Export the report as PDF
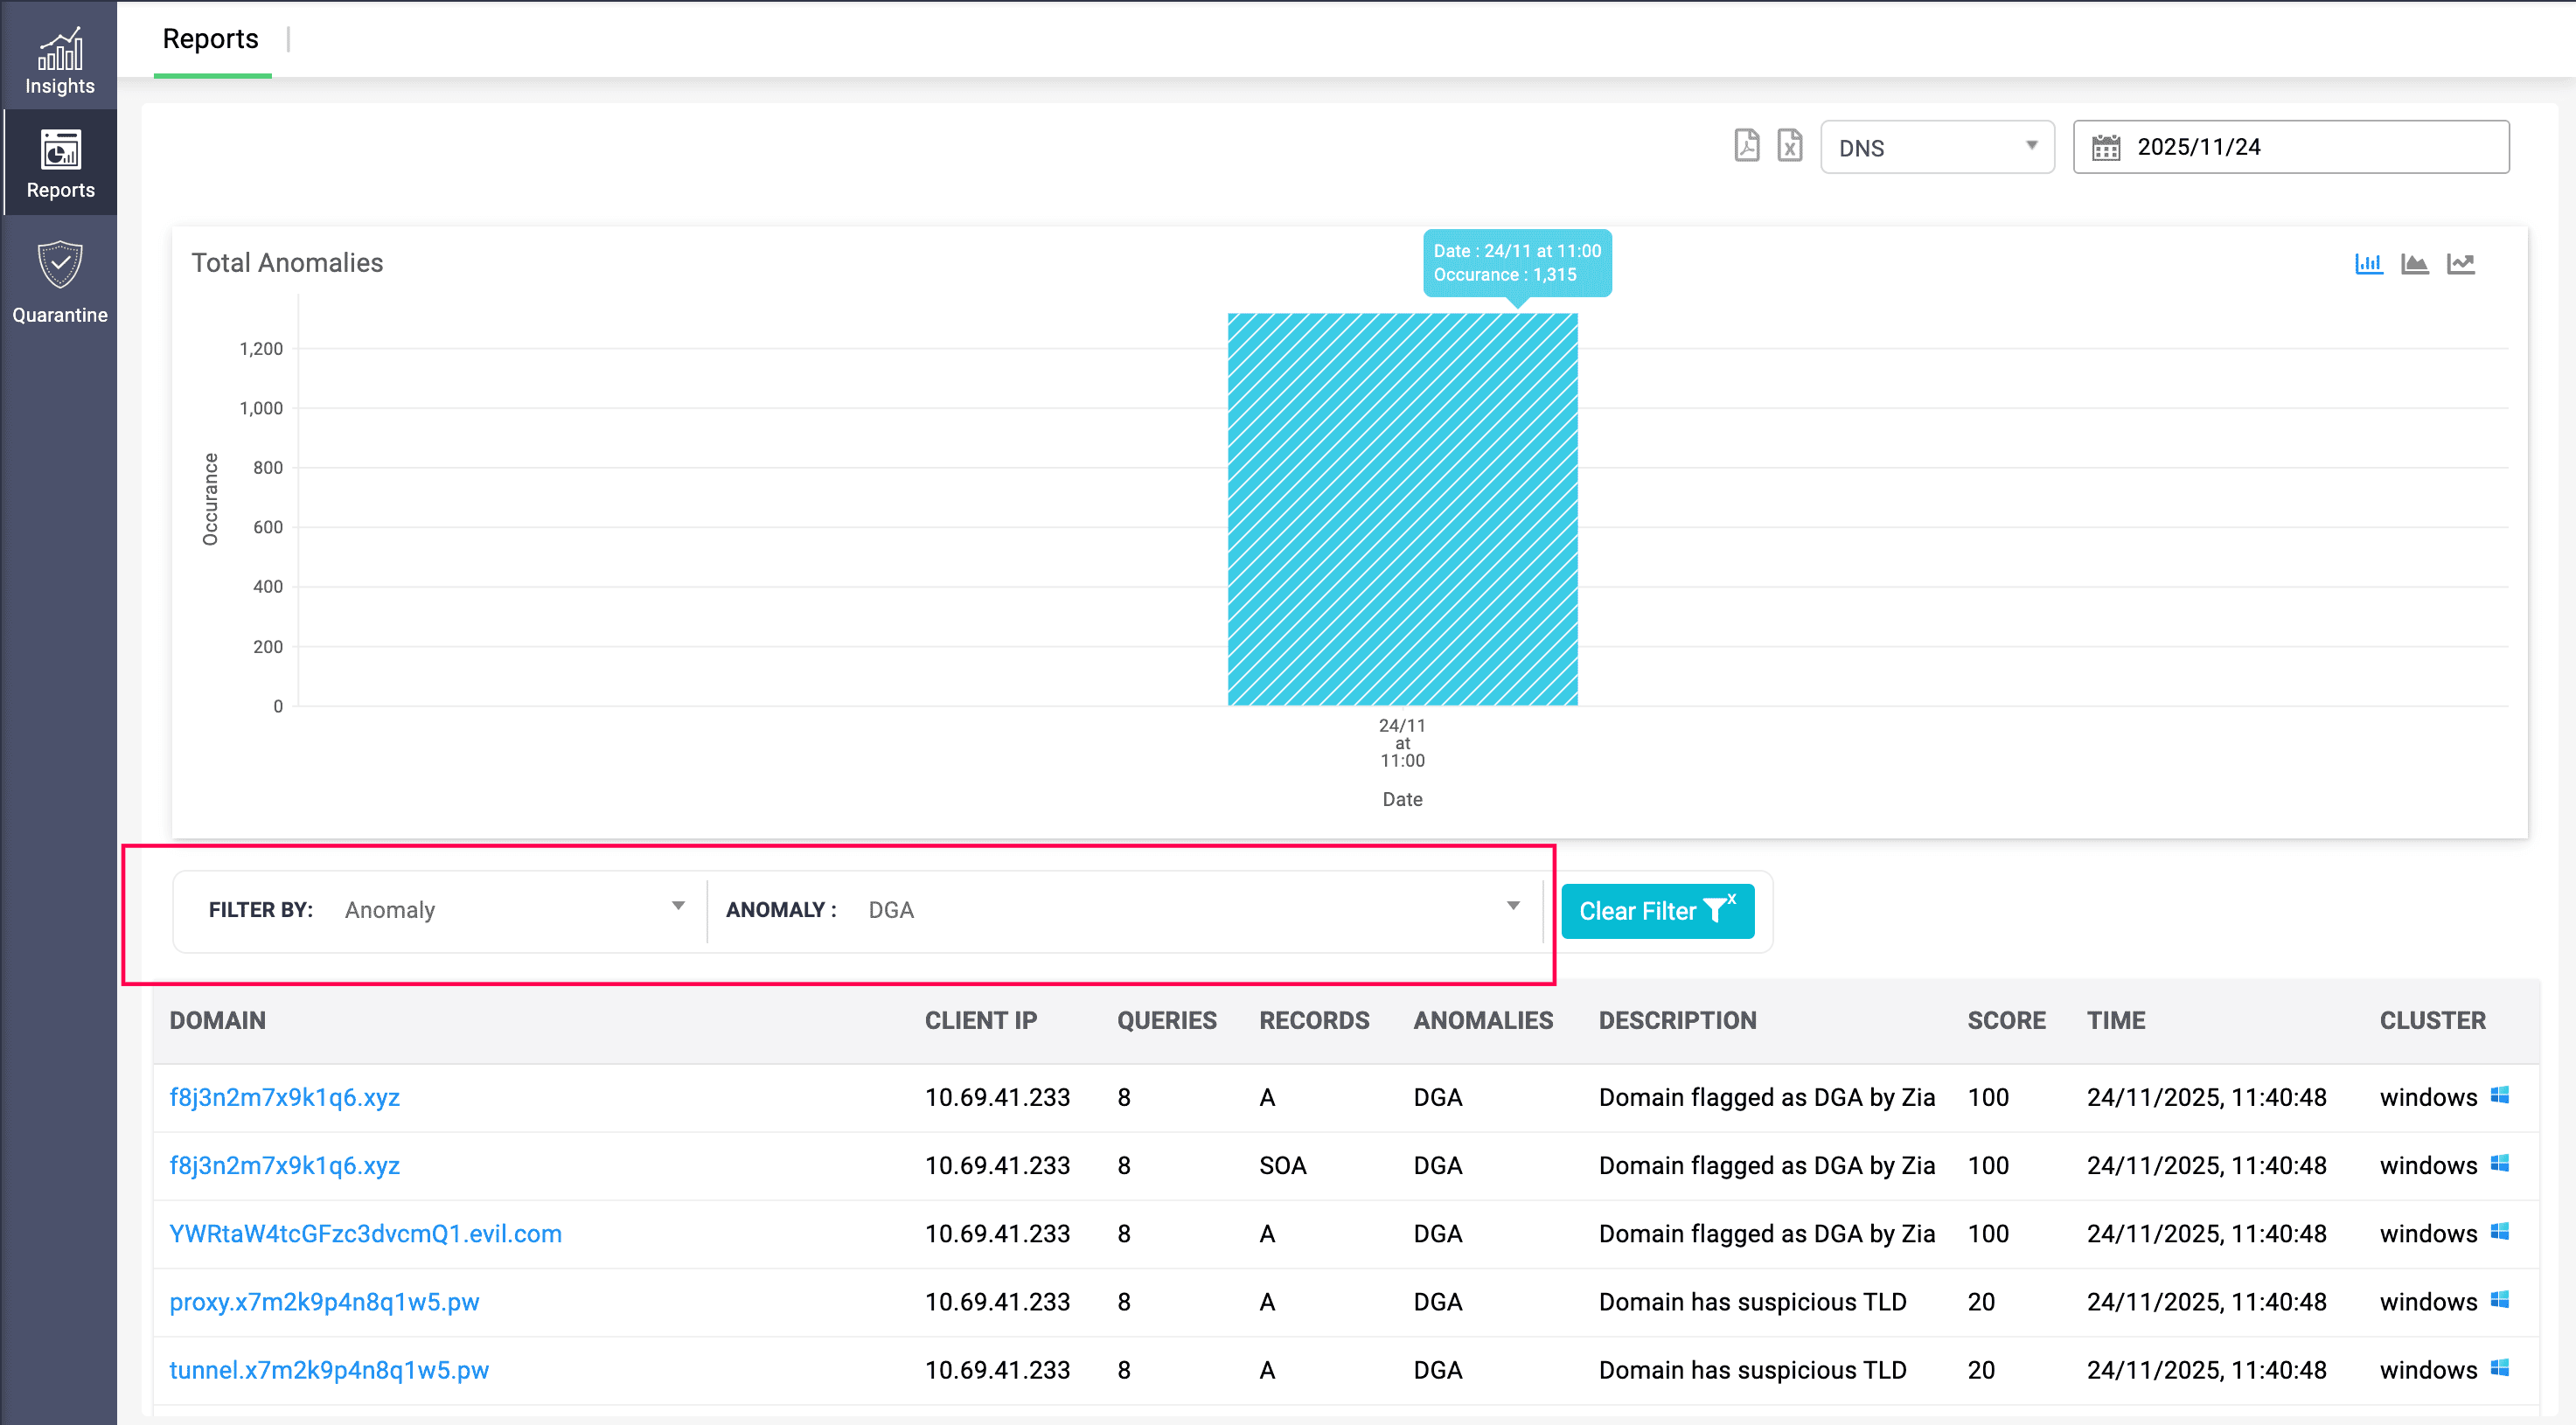Image resolution: width=2576 pixels, height=1425 pixels. click(1747, 146)
